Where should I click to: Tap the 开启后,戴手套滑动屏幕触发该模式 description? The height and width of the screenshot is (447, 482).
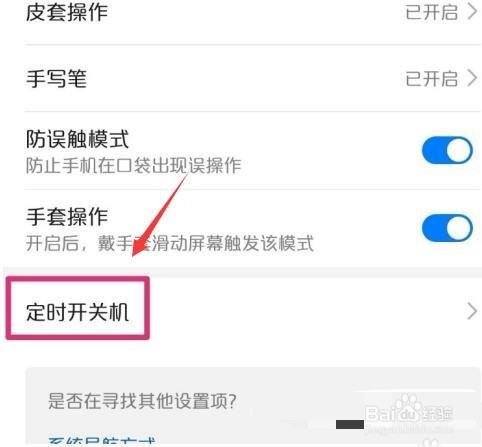tap(170, 243)
